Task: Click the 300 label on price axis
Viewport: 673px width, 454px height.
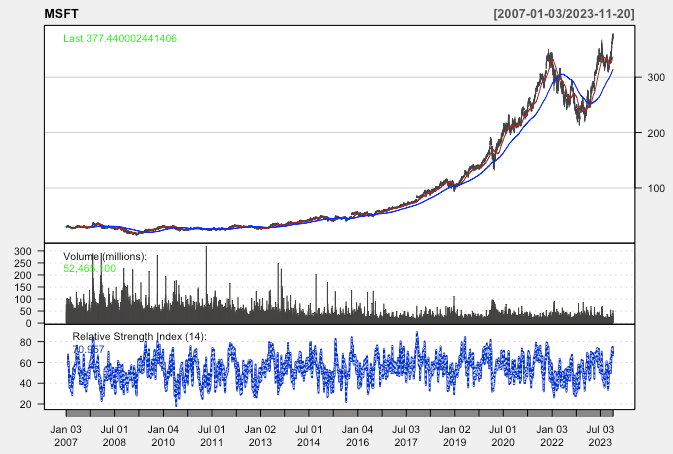Action: [x=656, y=77]
